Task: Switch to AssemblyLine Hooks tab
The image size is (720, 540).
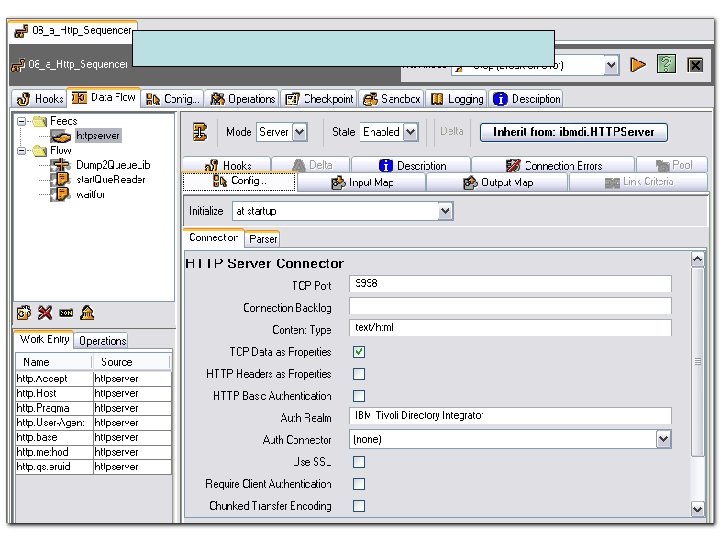Action: coord(39,99)
